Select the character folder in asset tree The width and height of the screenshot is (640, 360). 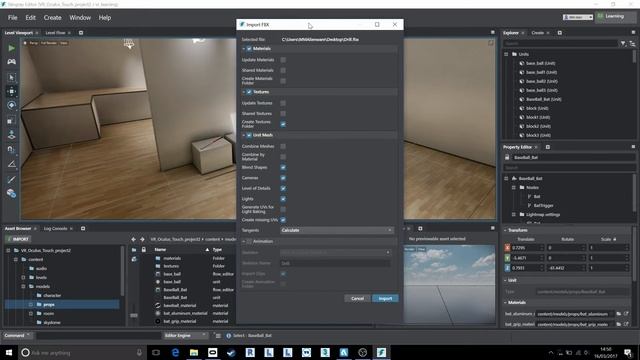(52, 296)
